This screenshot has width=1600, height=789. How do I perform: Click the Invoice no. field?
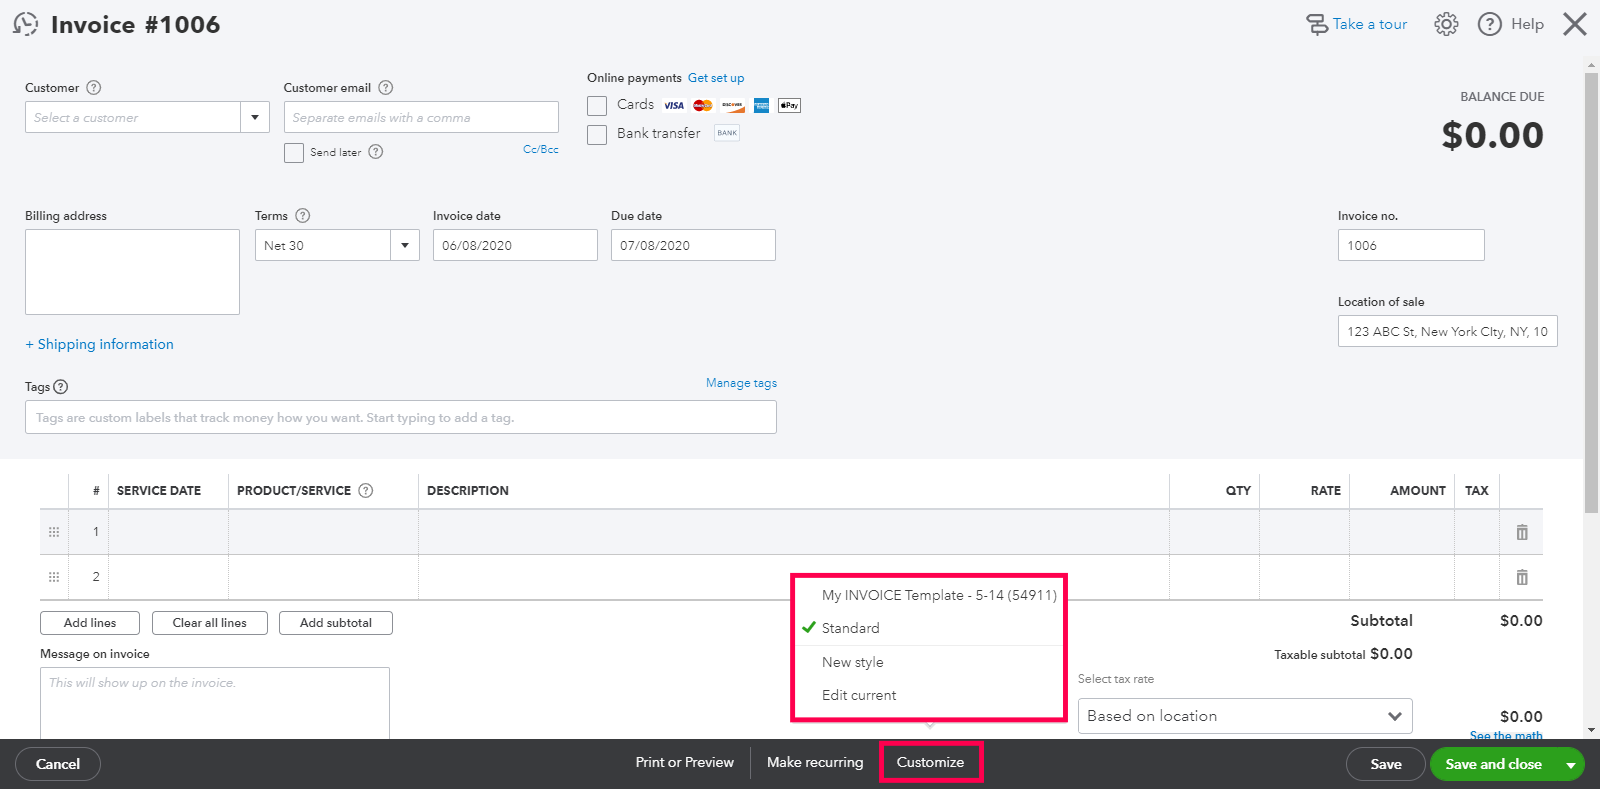1411,245
